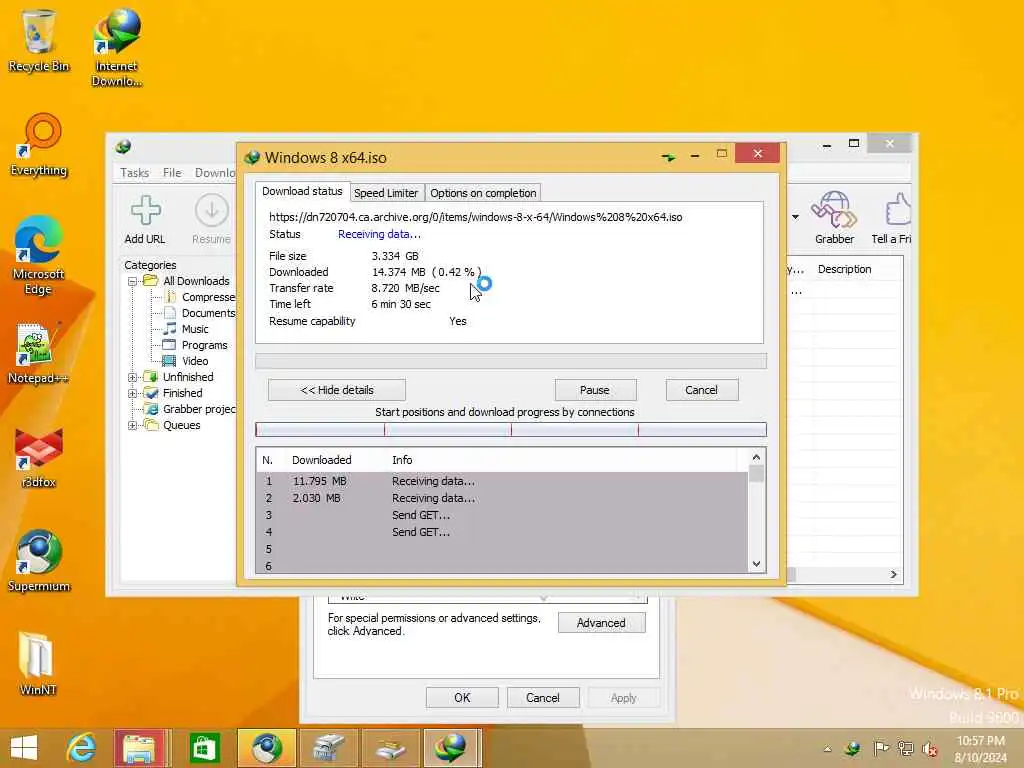The height and width of the screenshot is (768, 1024).
Task: Click the download URL text
Action: pyautogui.click(x=475, y=217)
